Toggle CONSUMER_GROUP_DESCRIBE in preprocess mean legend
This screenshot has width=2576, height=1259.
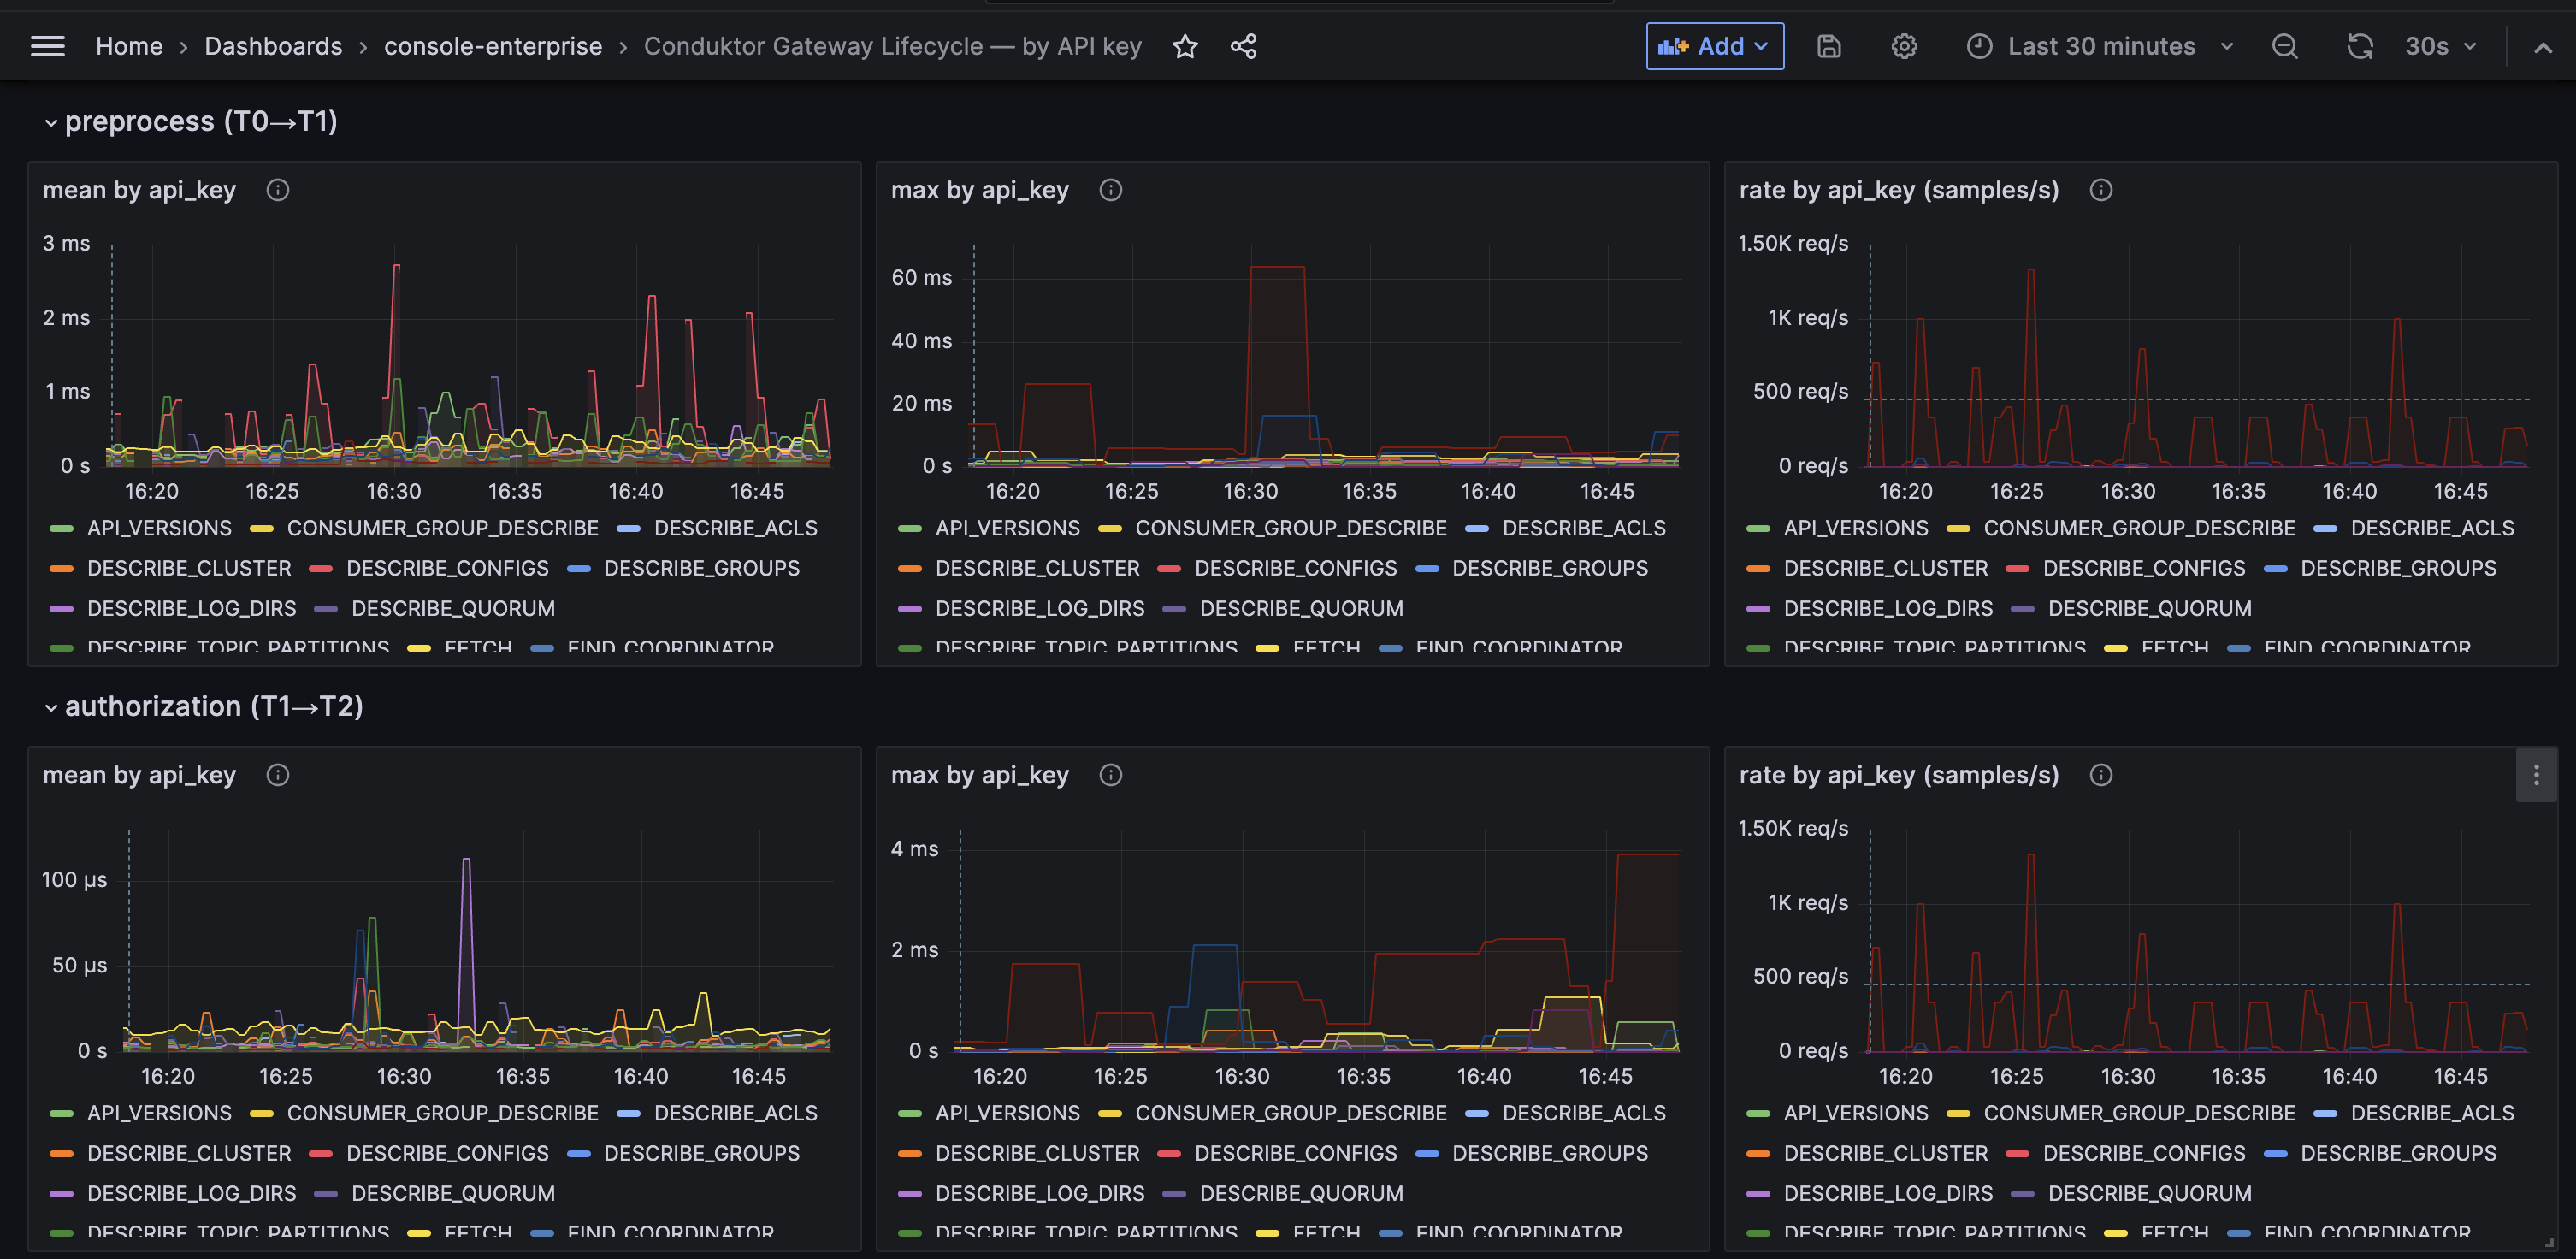(x=442, y=528)
